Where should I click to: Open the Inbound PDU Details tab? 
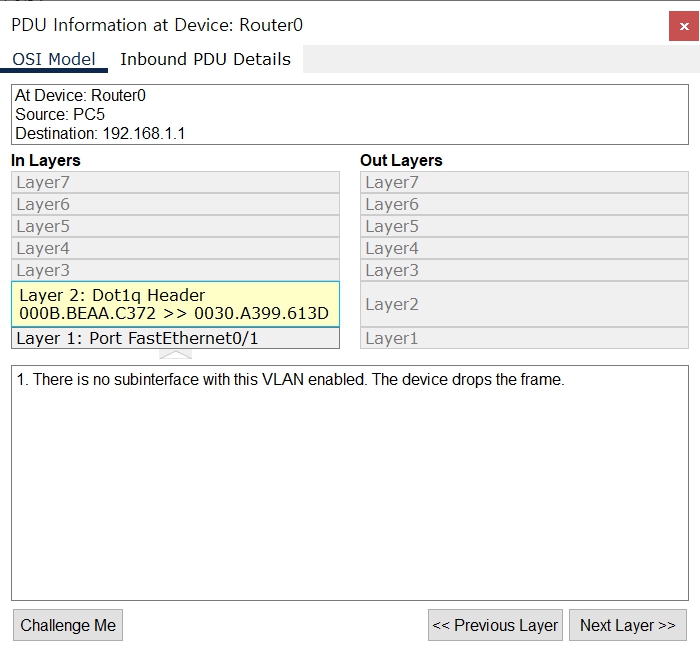click(205, 59)
